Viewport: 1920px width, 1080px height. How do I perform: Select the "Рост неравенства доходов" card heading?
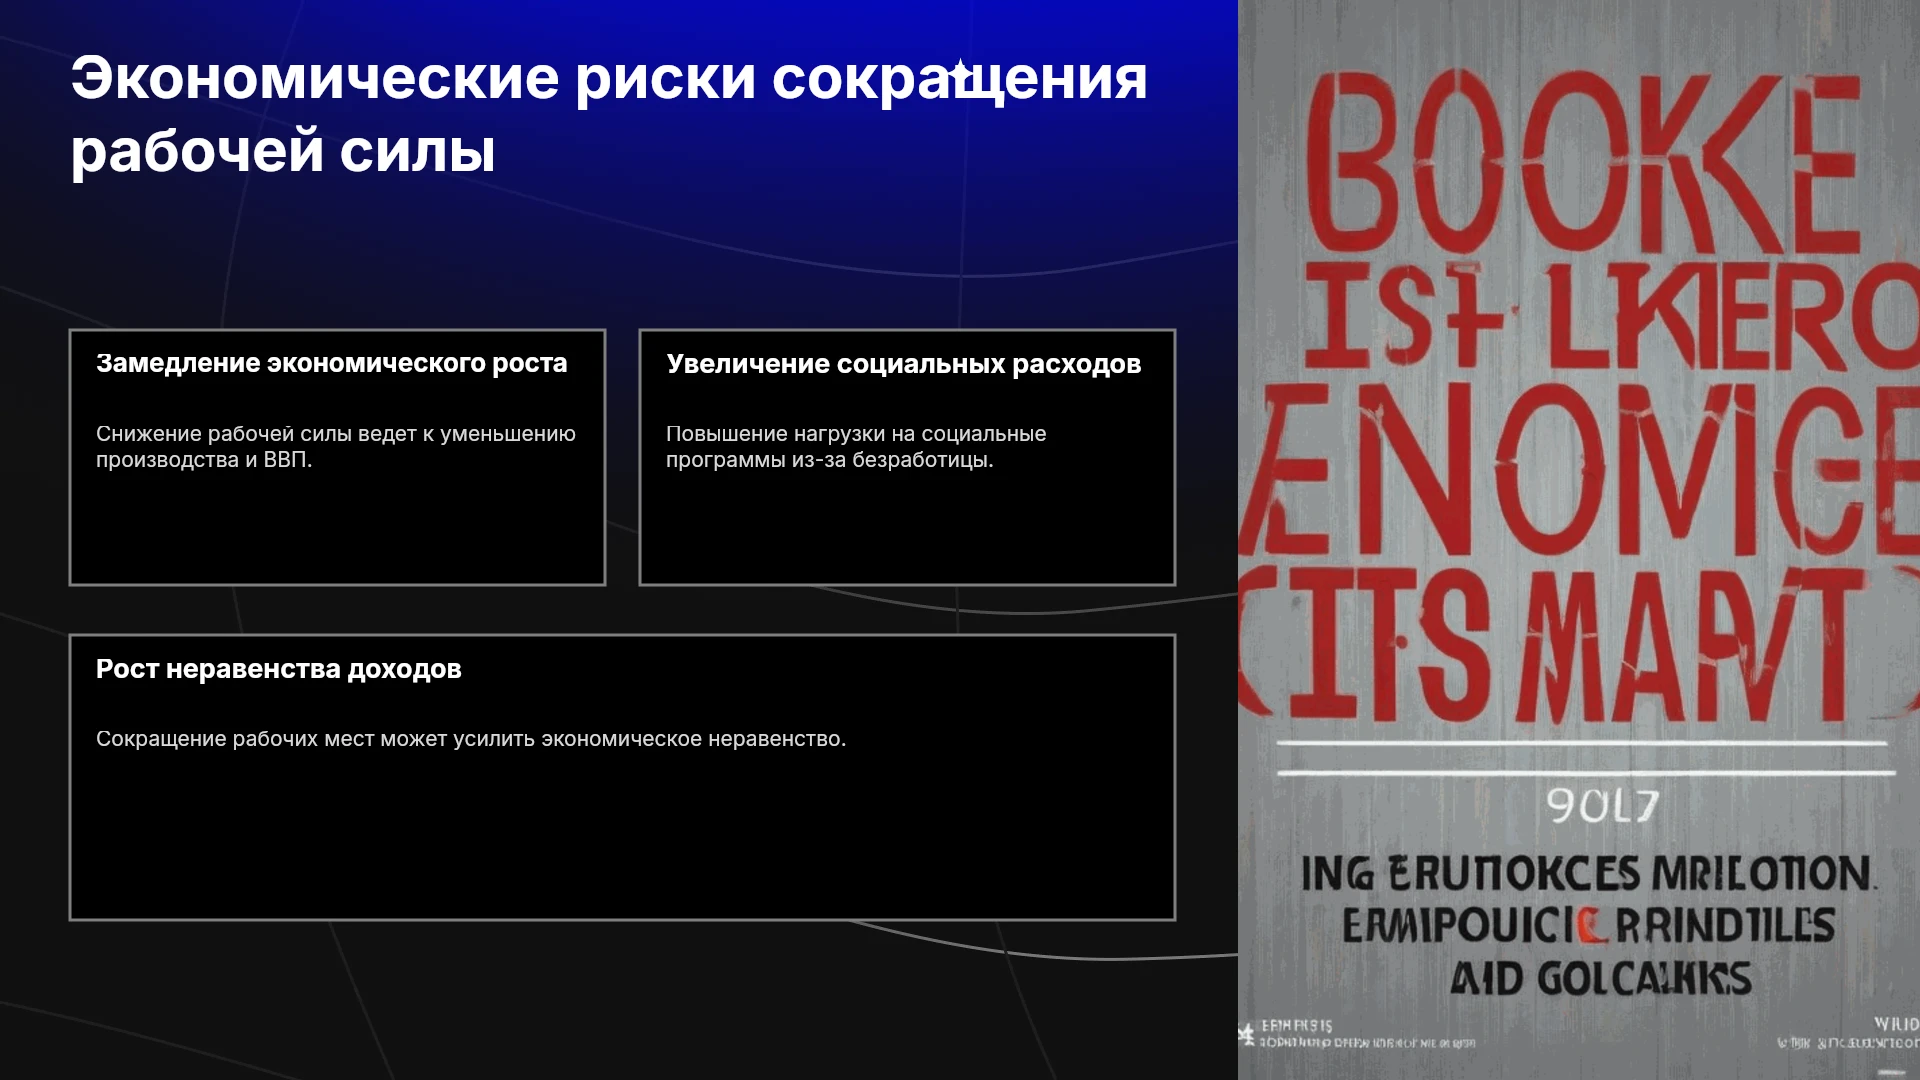[x=278, y=669]
